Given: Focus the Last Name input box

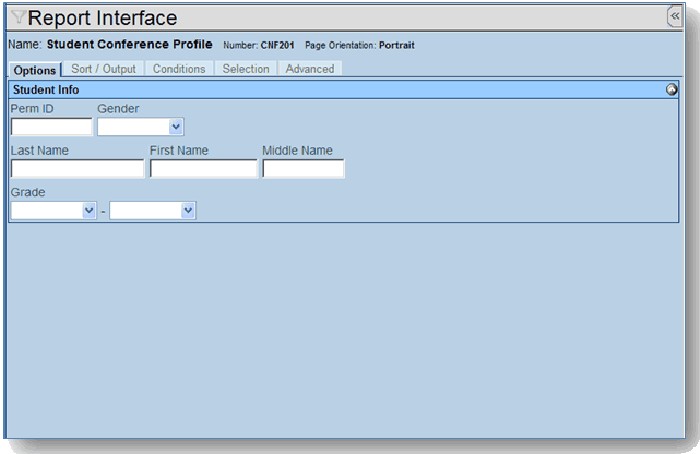Looking at the screenshot, I should (x=77, y=169).
